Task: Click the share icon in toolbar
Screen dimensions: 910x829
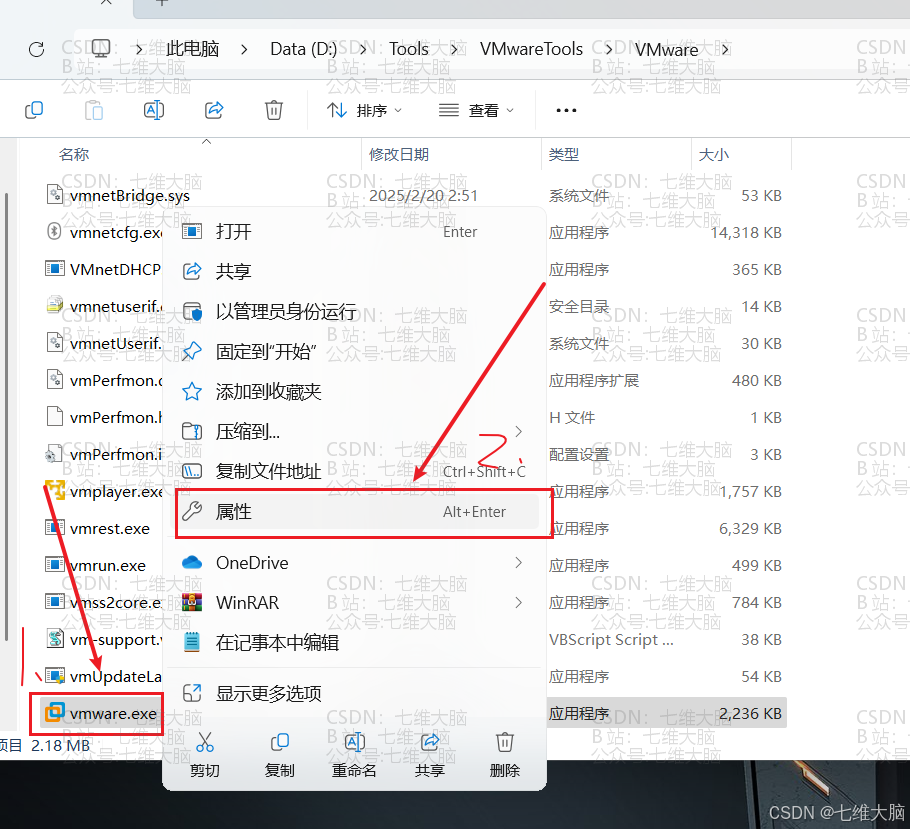Action: click(x=214, y=110)
